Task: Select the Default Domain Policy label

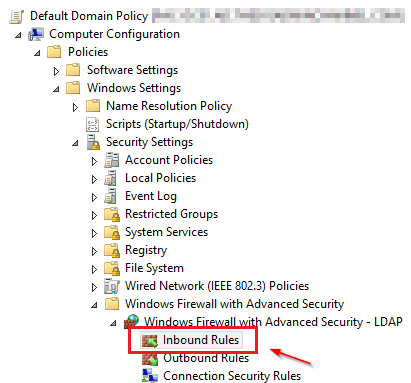Action: tap(89, 16)
